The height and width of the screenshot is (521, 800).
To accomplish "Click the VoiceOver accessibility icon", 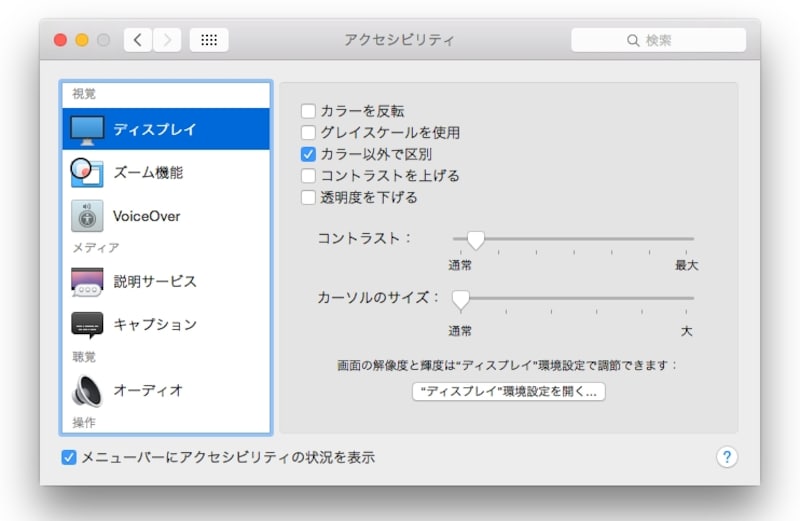I will coord(87,216).
